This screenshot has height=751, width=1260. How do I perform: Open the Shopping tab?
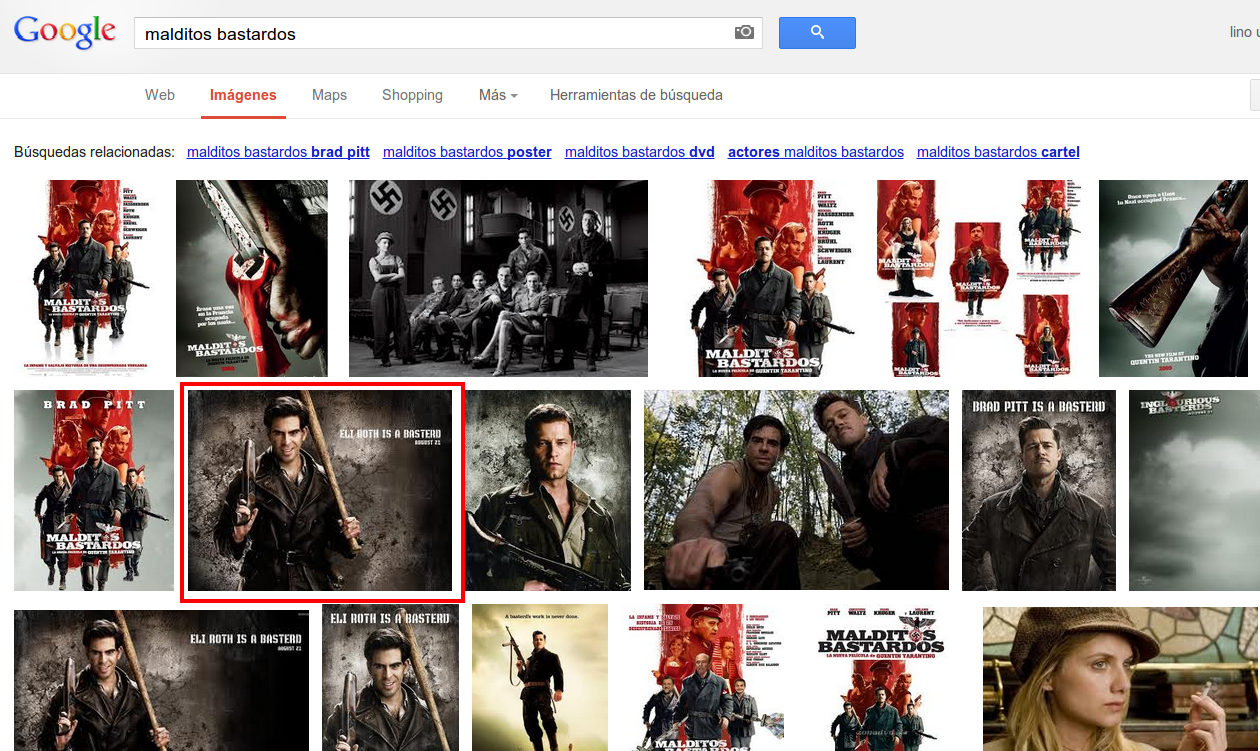coord(412,95)
